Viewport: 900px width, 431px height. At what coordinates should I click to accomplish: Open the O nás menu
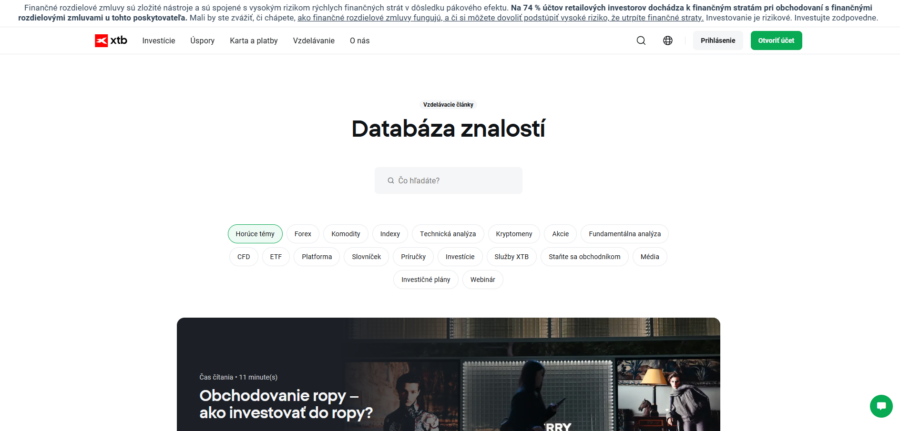(359, 41)
